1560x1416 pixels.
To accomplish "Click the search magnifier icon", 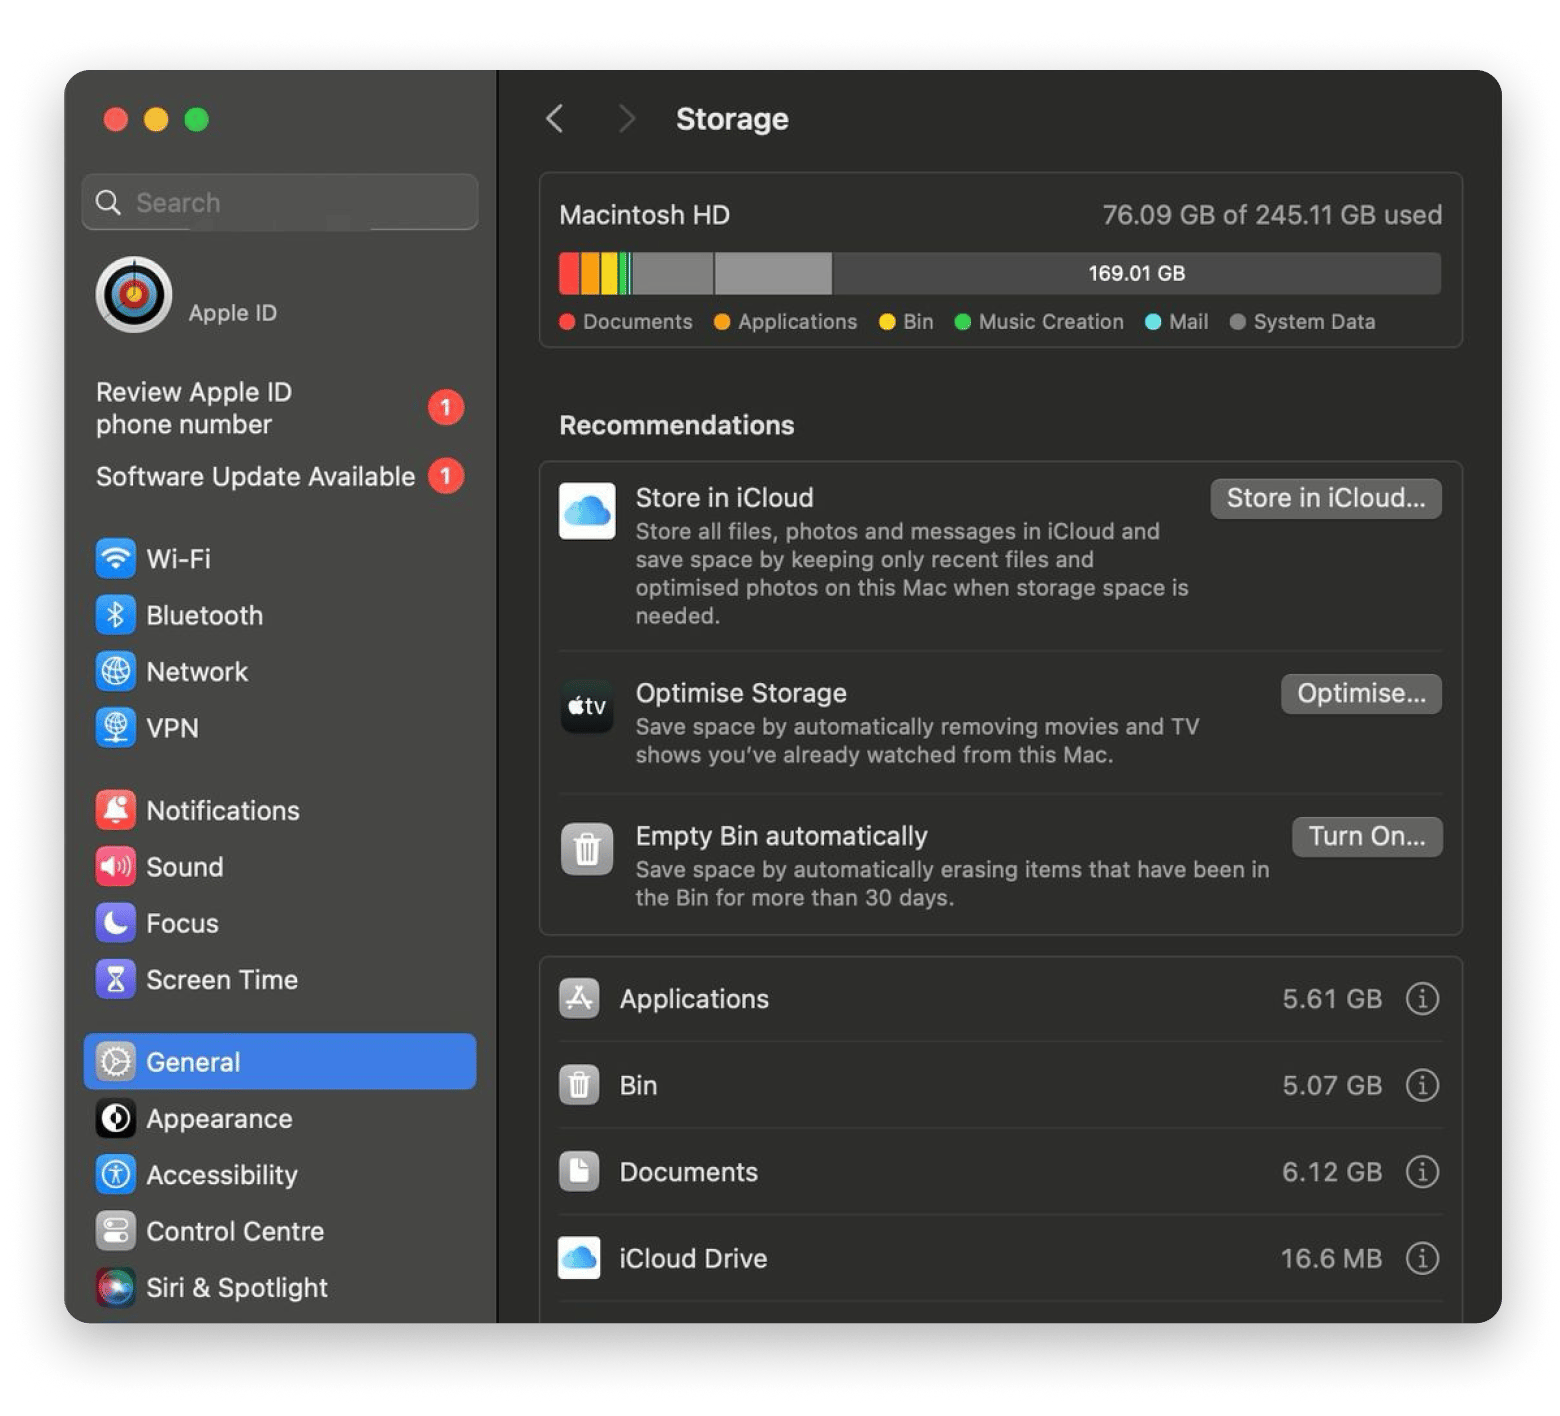I will pyautogui.click(x=108, y=202).
